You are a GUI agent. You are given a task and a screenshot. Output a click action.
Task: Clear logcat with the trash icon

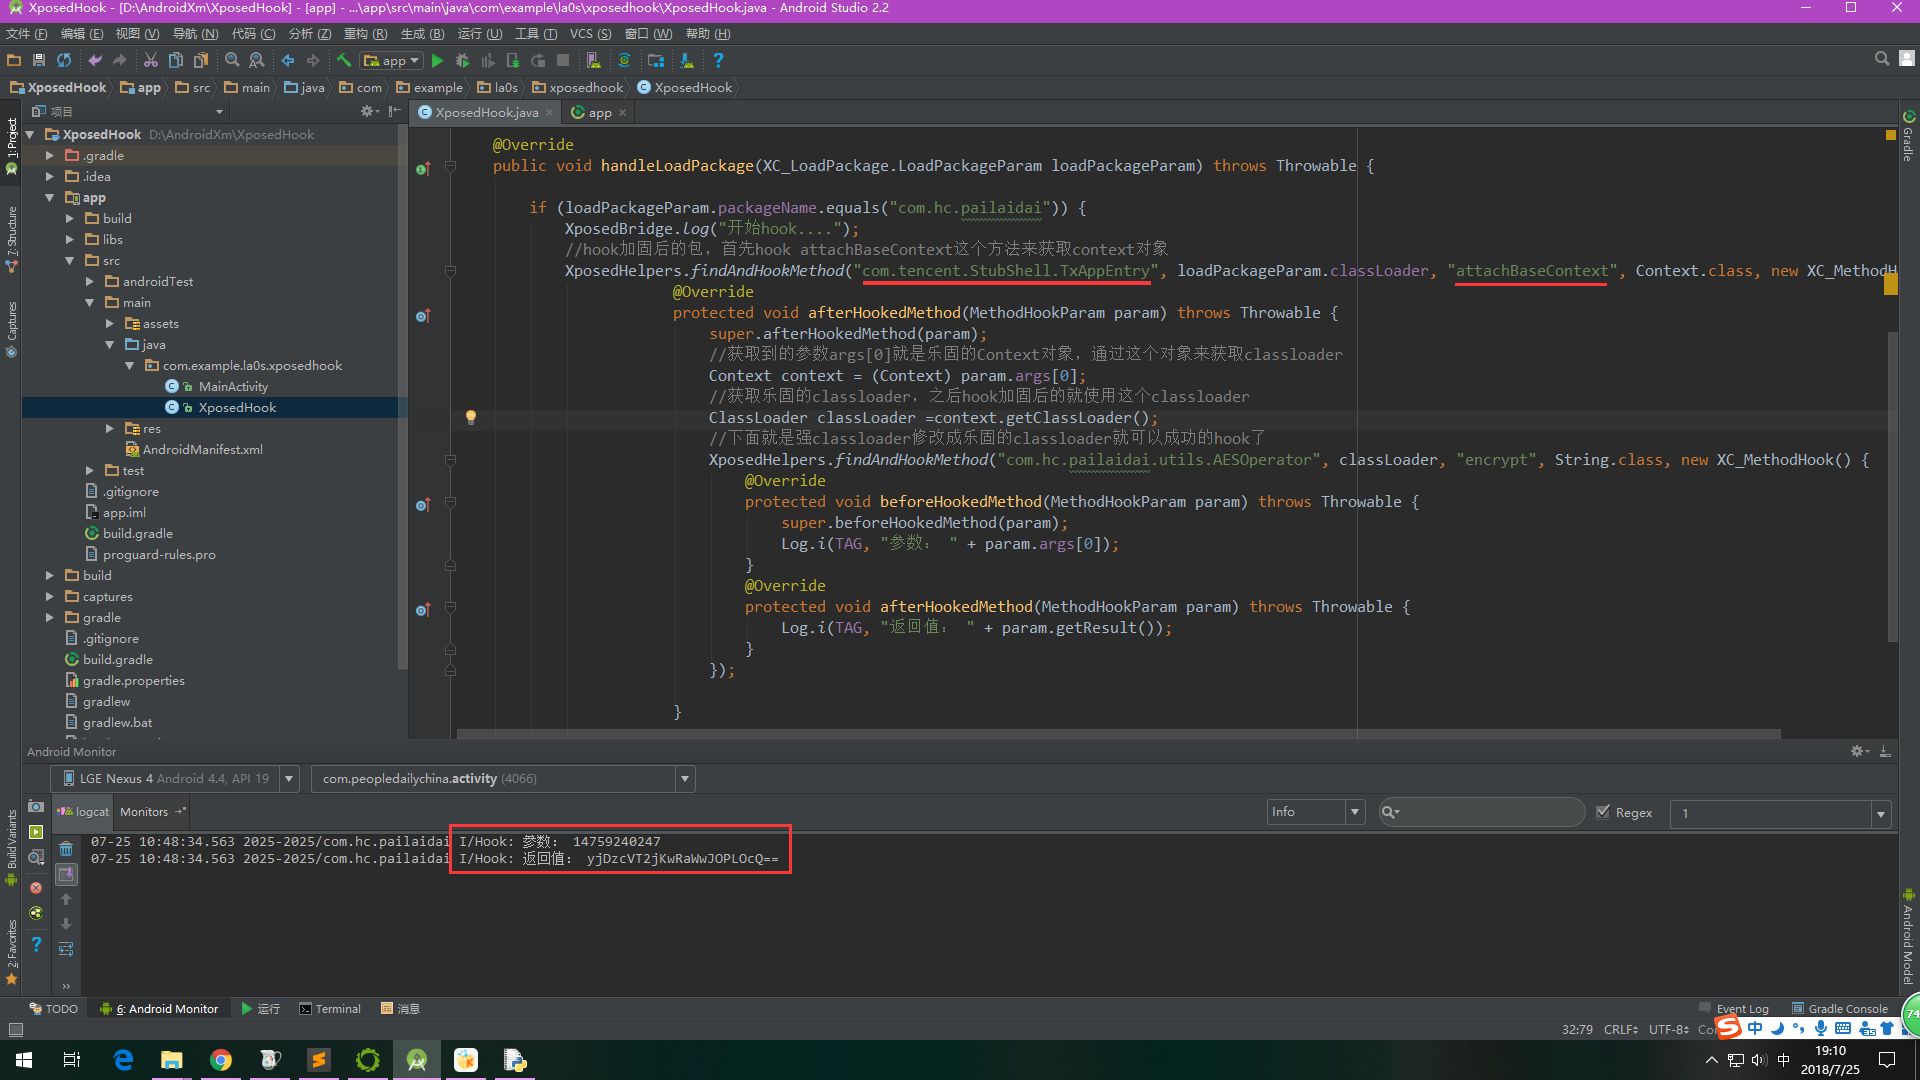pyautogui.click(x=66, y=849)
